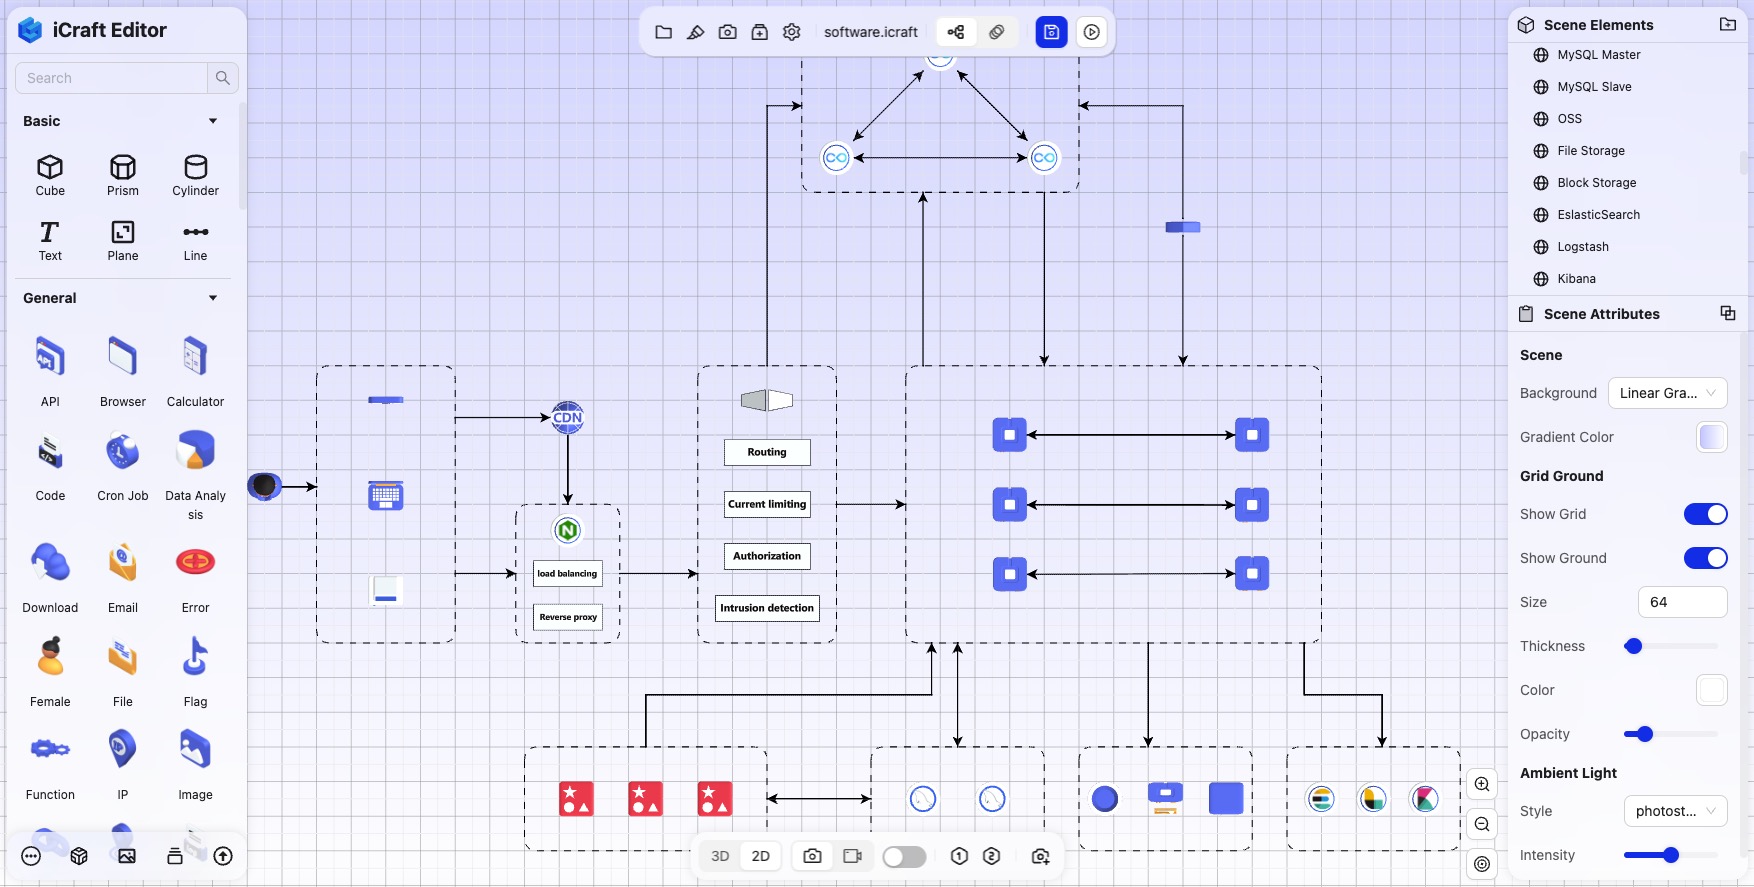Click the camera icon in the top toolbar

pyautogui.click(x=727, y=32)
